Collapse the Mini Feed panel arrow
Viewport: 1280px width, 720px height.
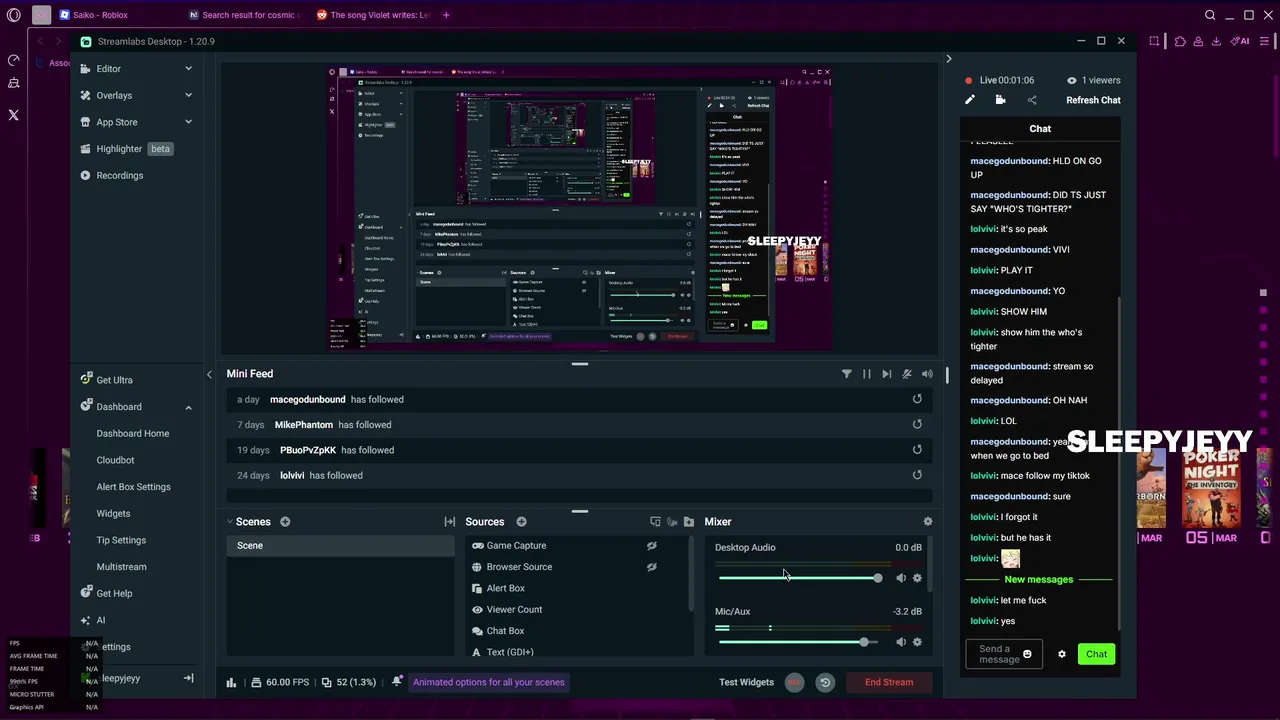pyautogui.click(x=209, y=374)
